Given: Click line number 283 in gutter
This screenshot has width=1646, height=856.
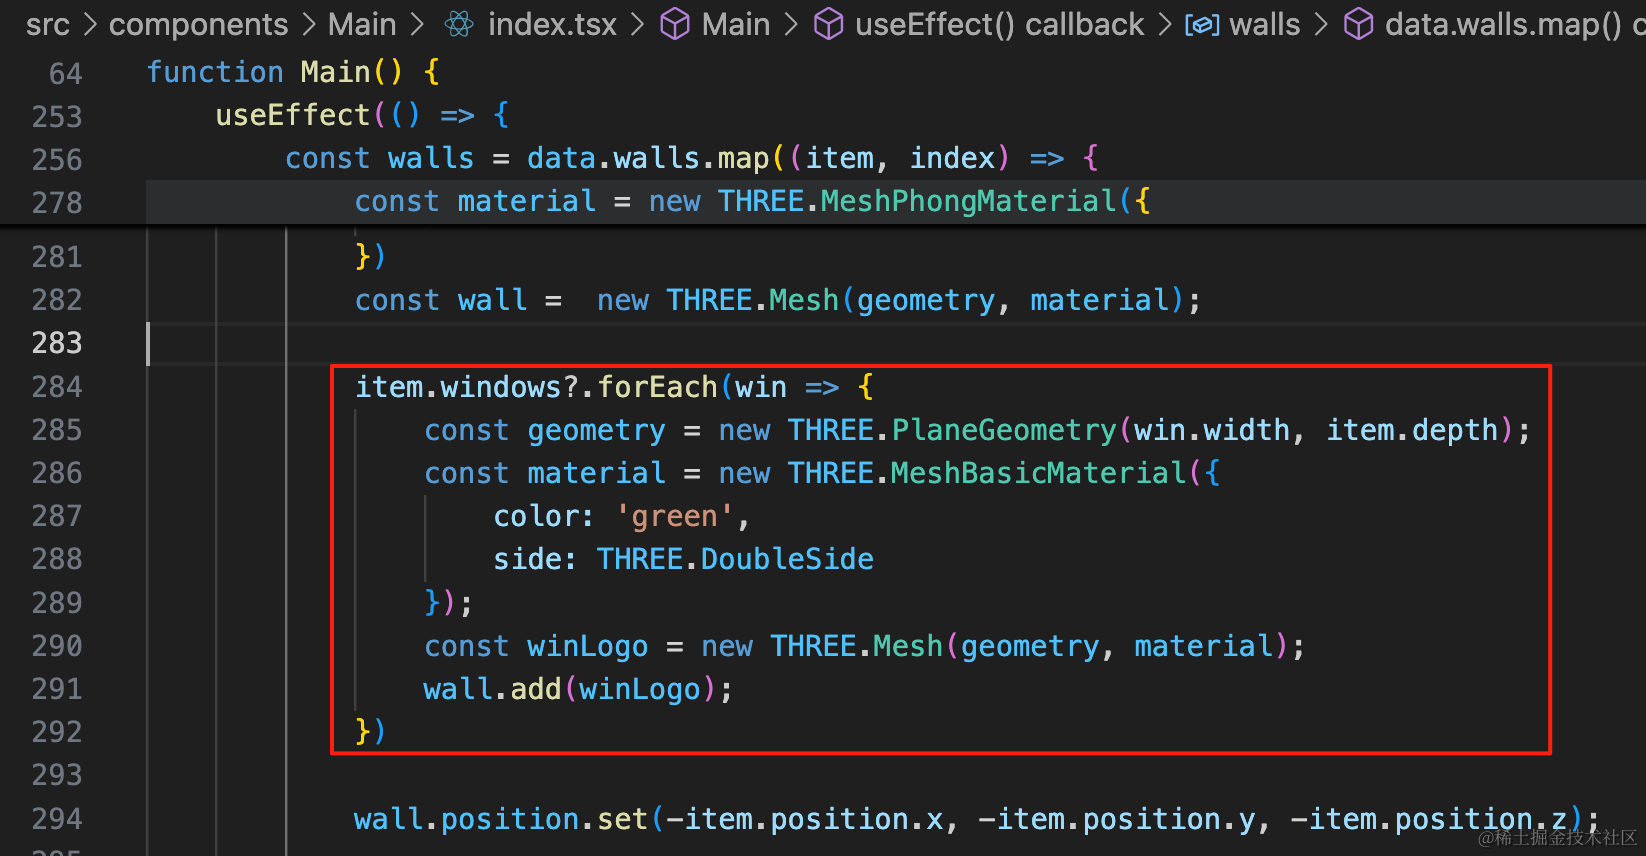Looking at the screenshot, I should click(57, 343).
